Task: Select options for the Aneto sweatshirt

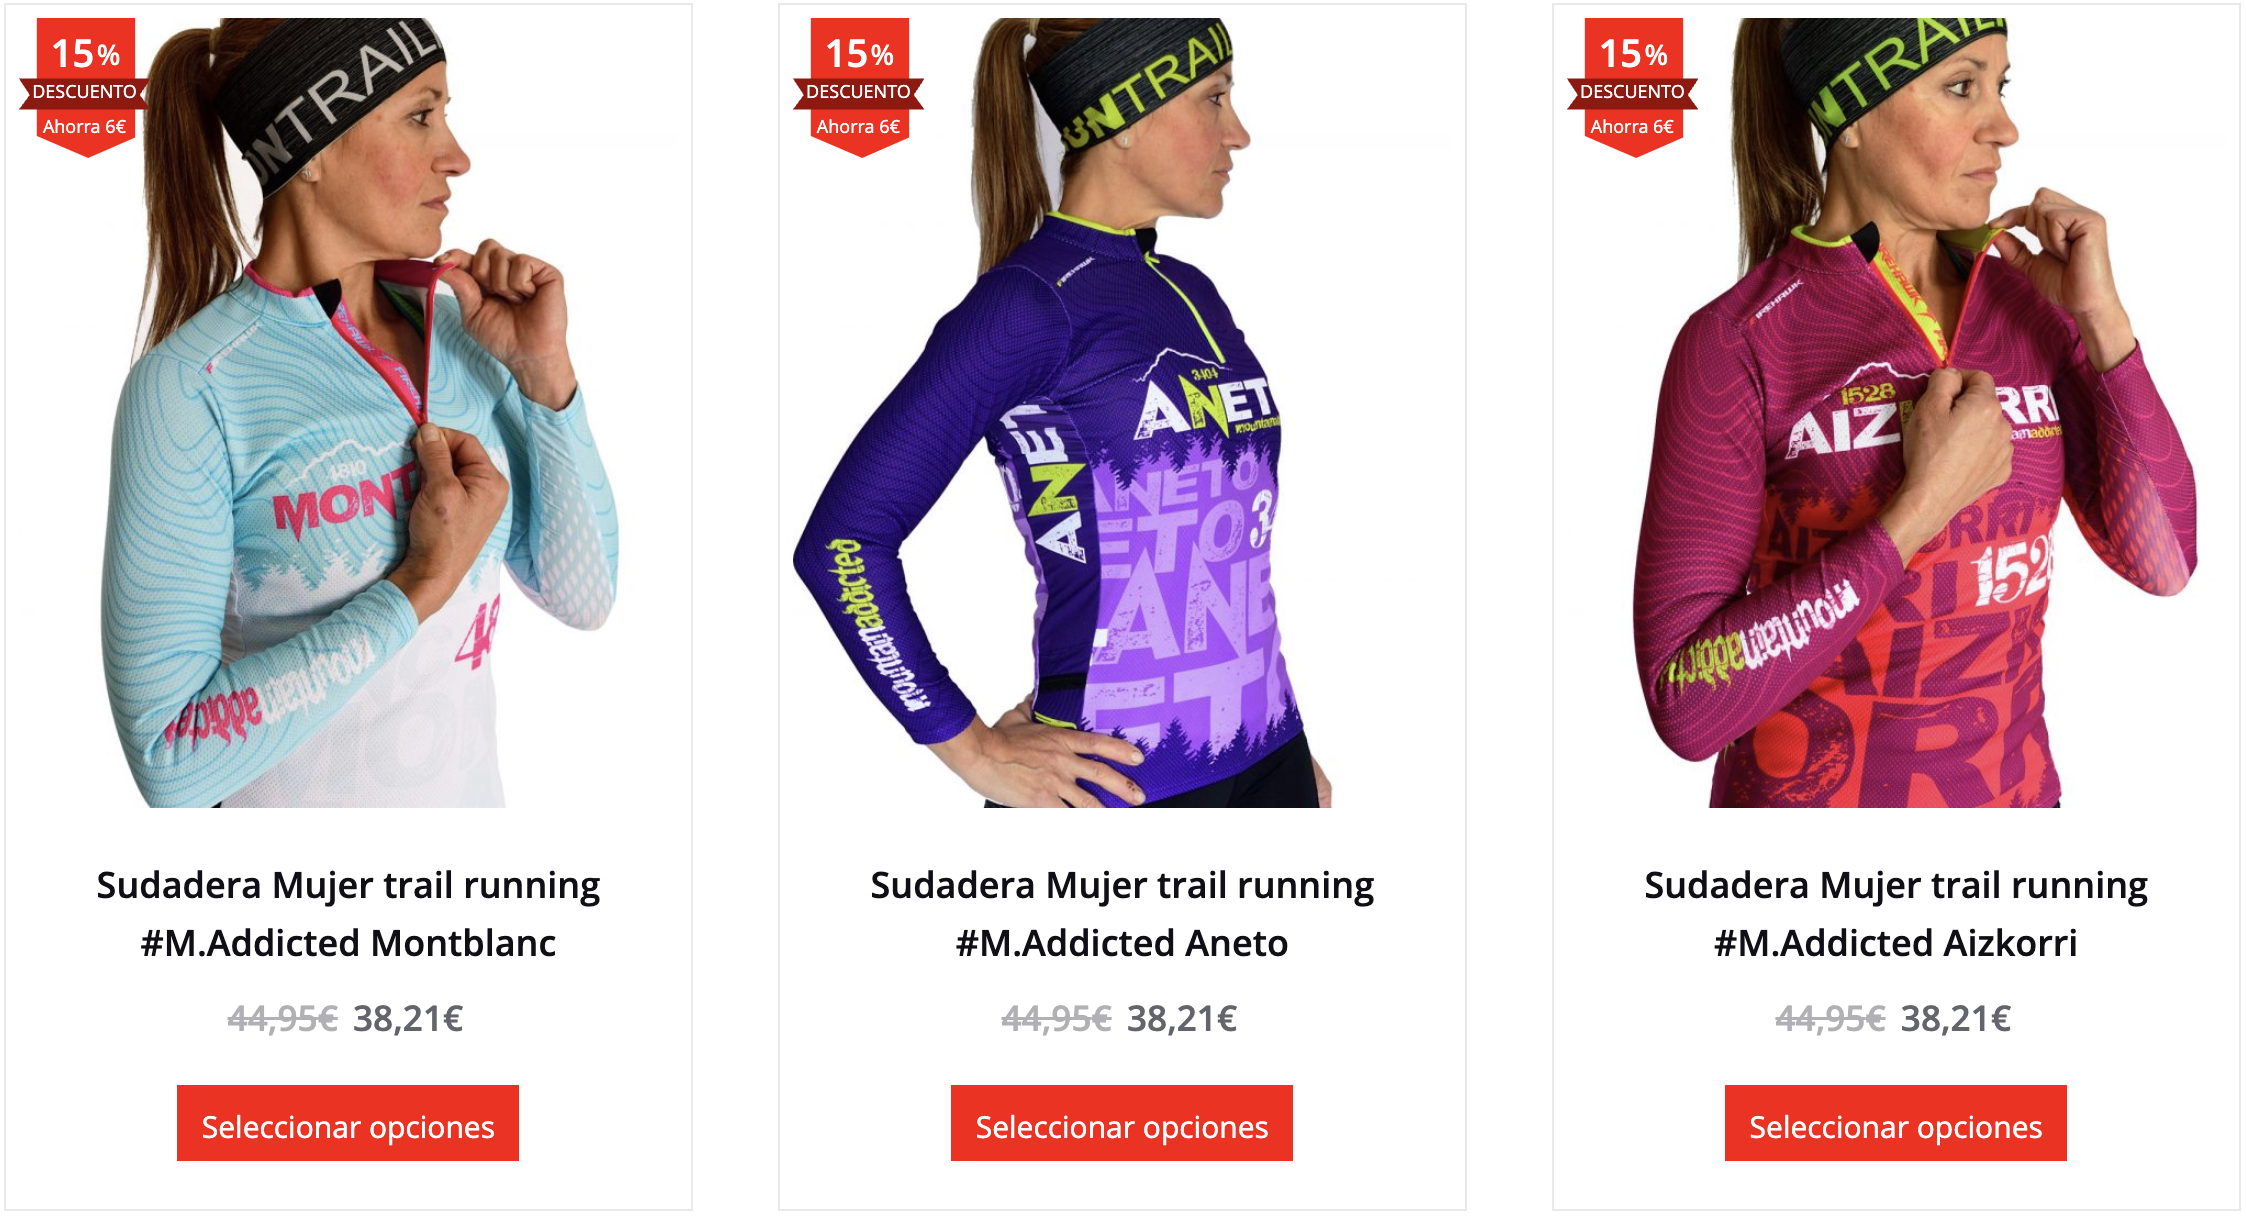Action: 1122,1123
